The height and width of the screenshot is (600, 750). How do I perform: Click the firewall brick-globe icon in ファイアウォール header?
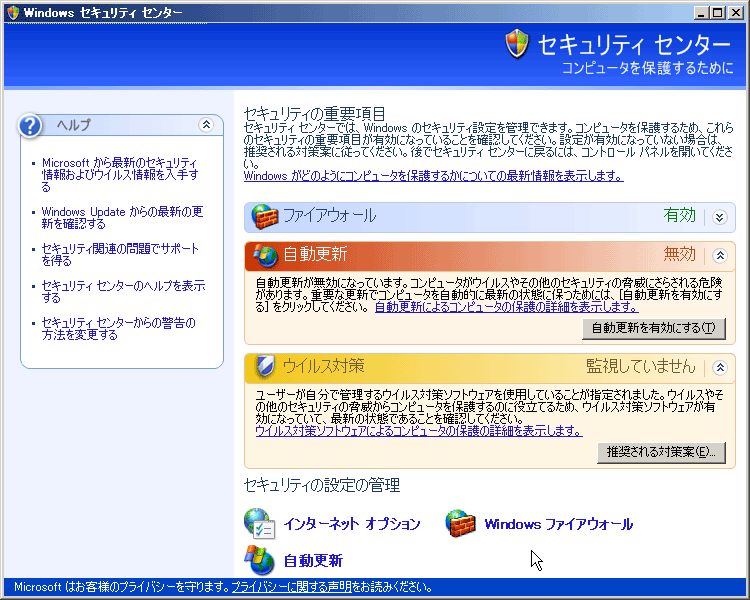265,217
